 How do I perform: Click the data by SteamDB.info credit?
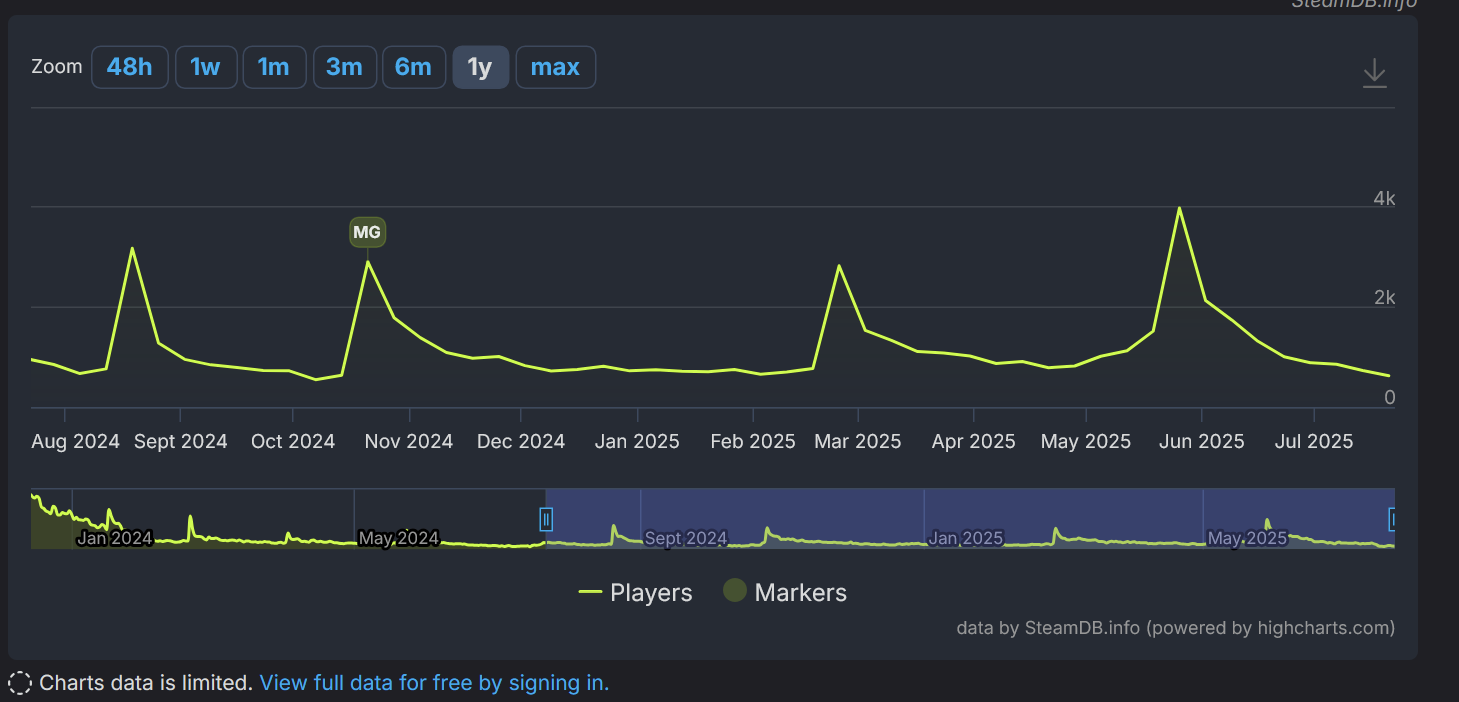coord(1175,628)
